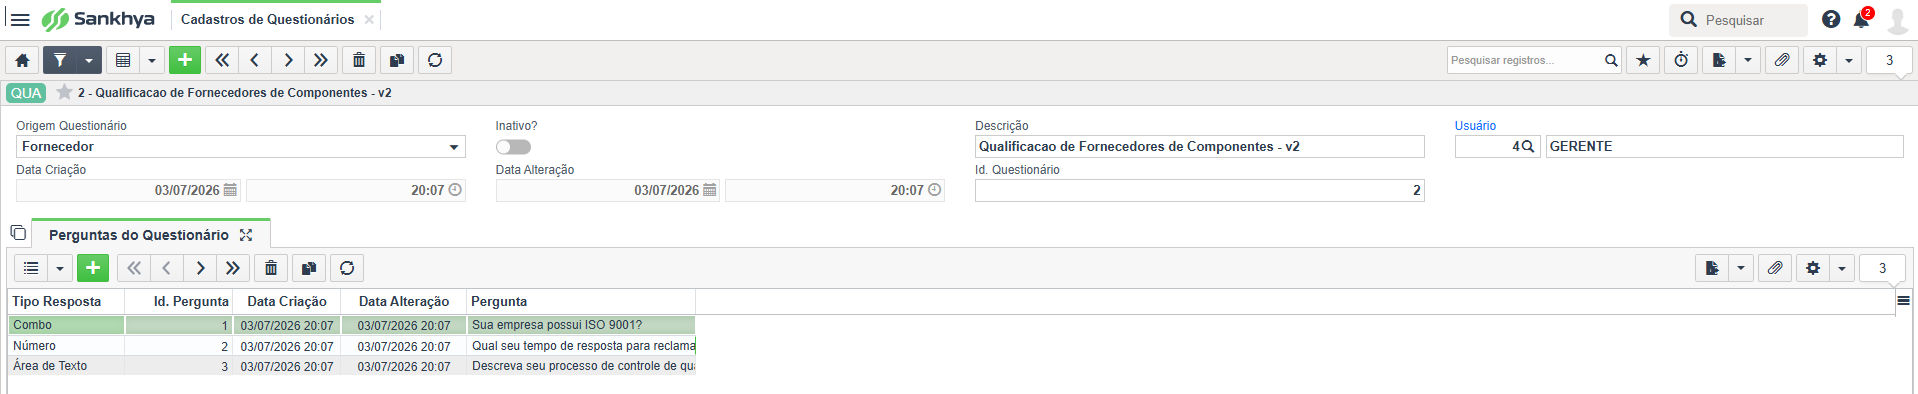Go to last question in grid navigation
Screen dimensions: 1918x394
click(x=233, y=268)
